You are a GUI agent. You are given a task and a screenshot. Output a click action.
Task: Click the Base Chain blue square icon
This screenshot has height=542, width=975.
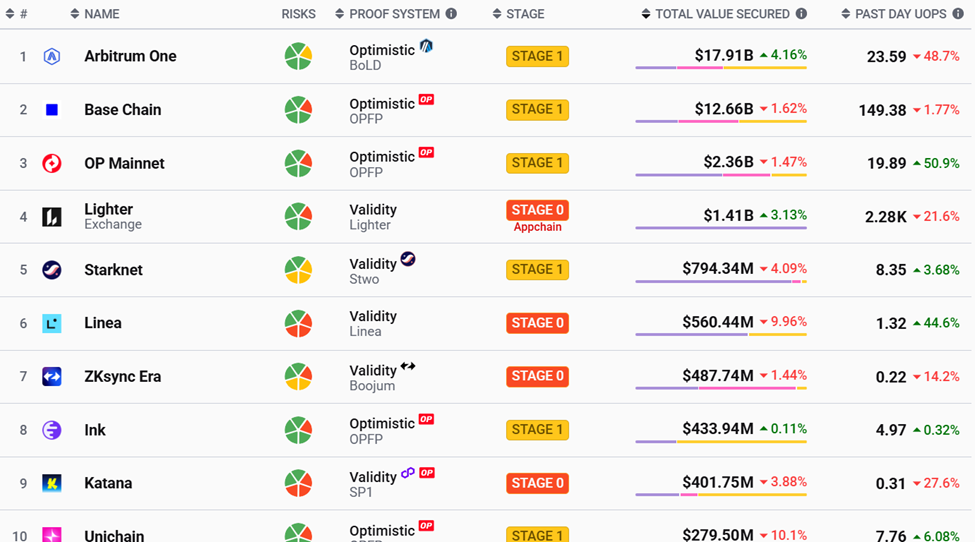[52, 110]
